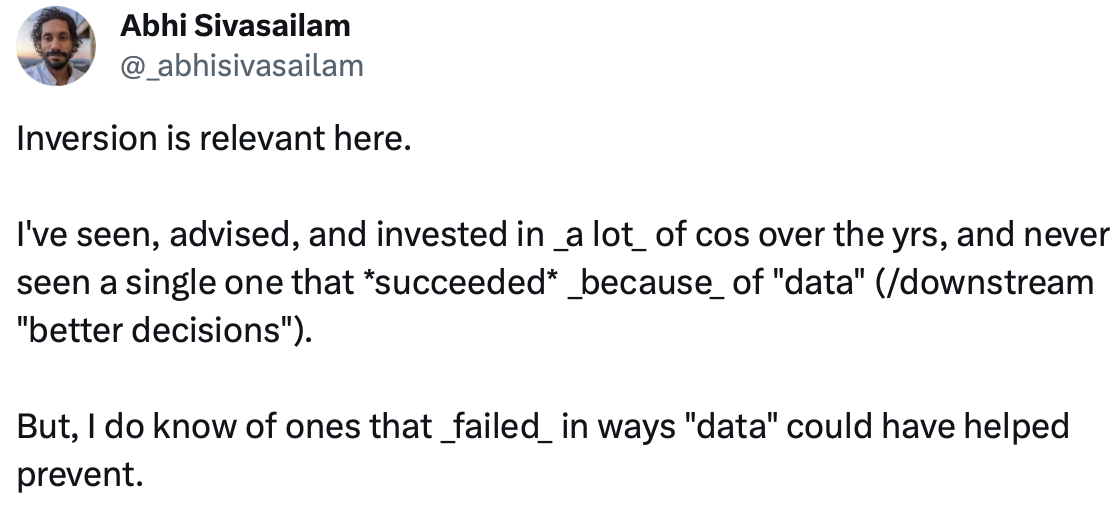Viewport: 1112px width, 528px height.
Task: Click the emphasized phrase "_a lot_"
Action: coord(599,235)
